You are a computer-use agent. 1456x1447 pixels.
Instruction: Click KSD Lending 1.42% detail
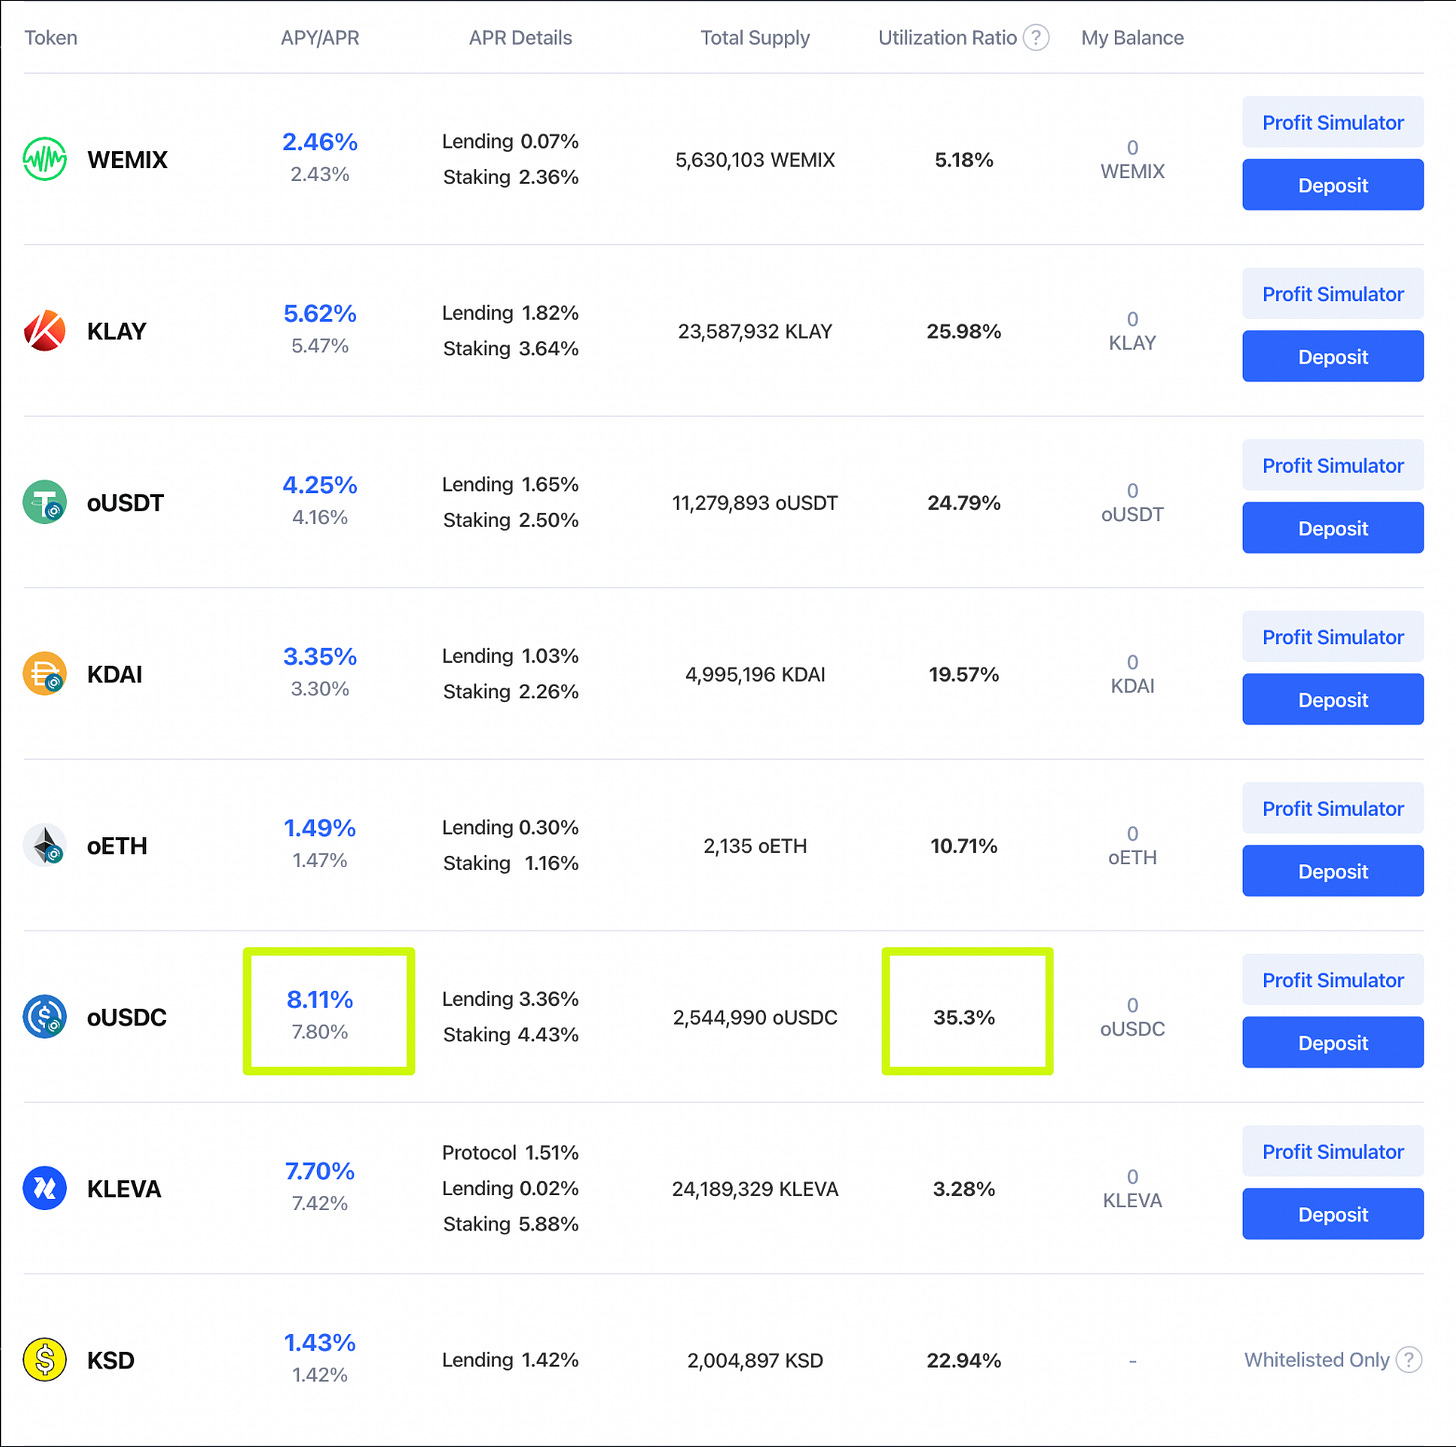[x=510, y=1360]
